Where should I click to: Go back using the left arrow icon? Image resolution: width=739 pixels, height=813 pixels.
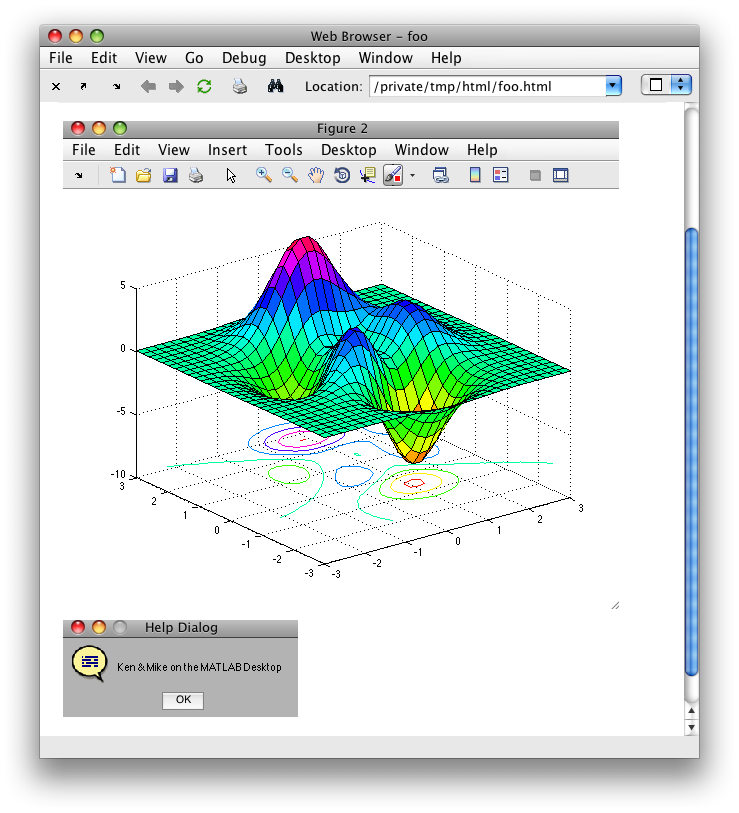tap(148, 87)
